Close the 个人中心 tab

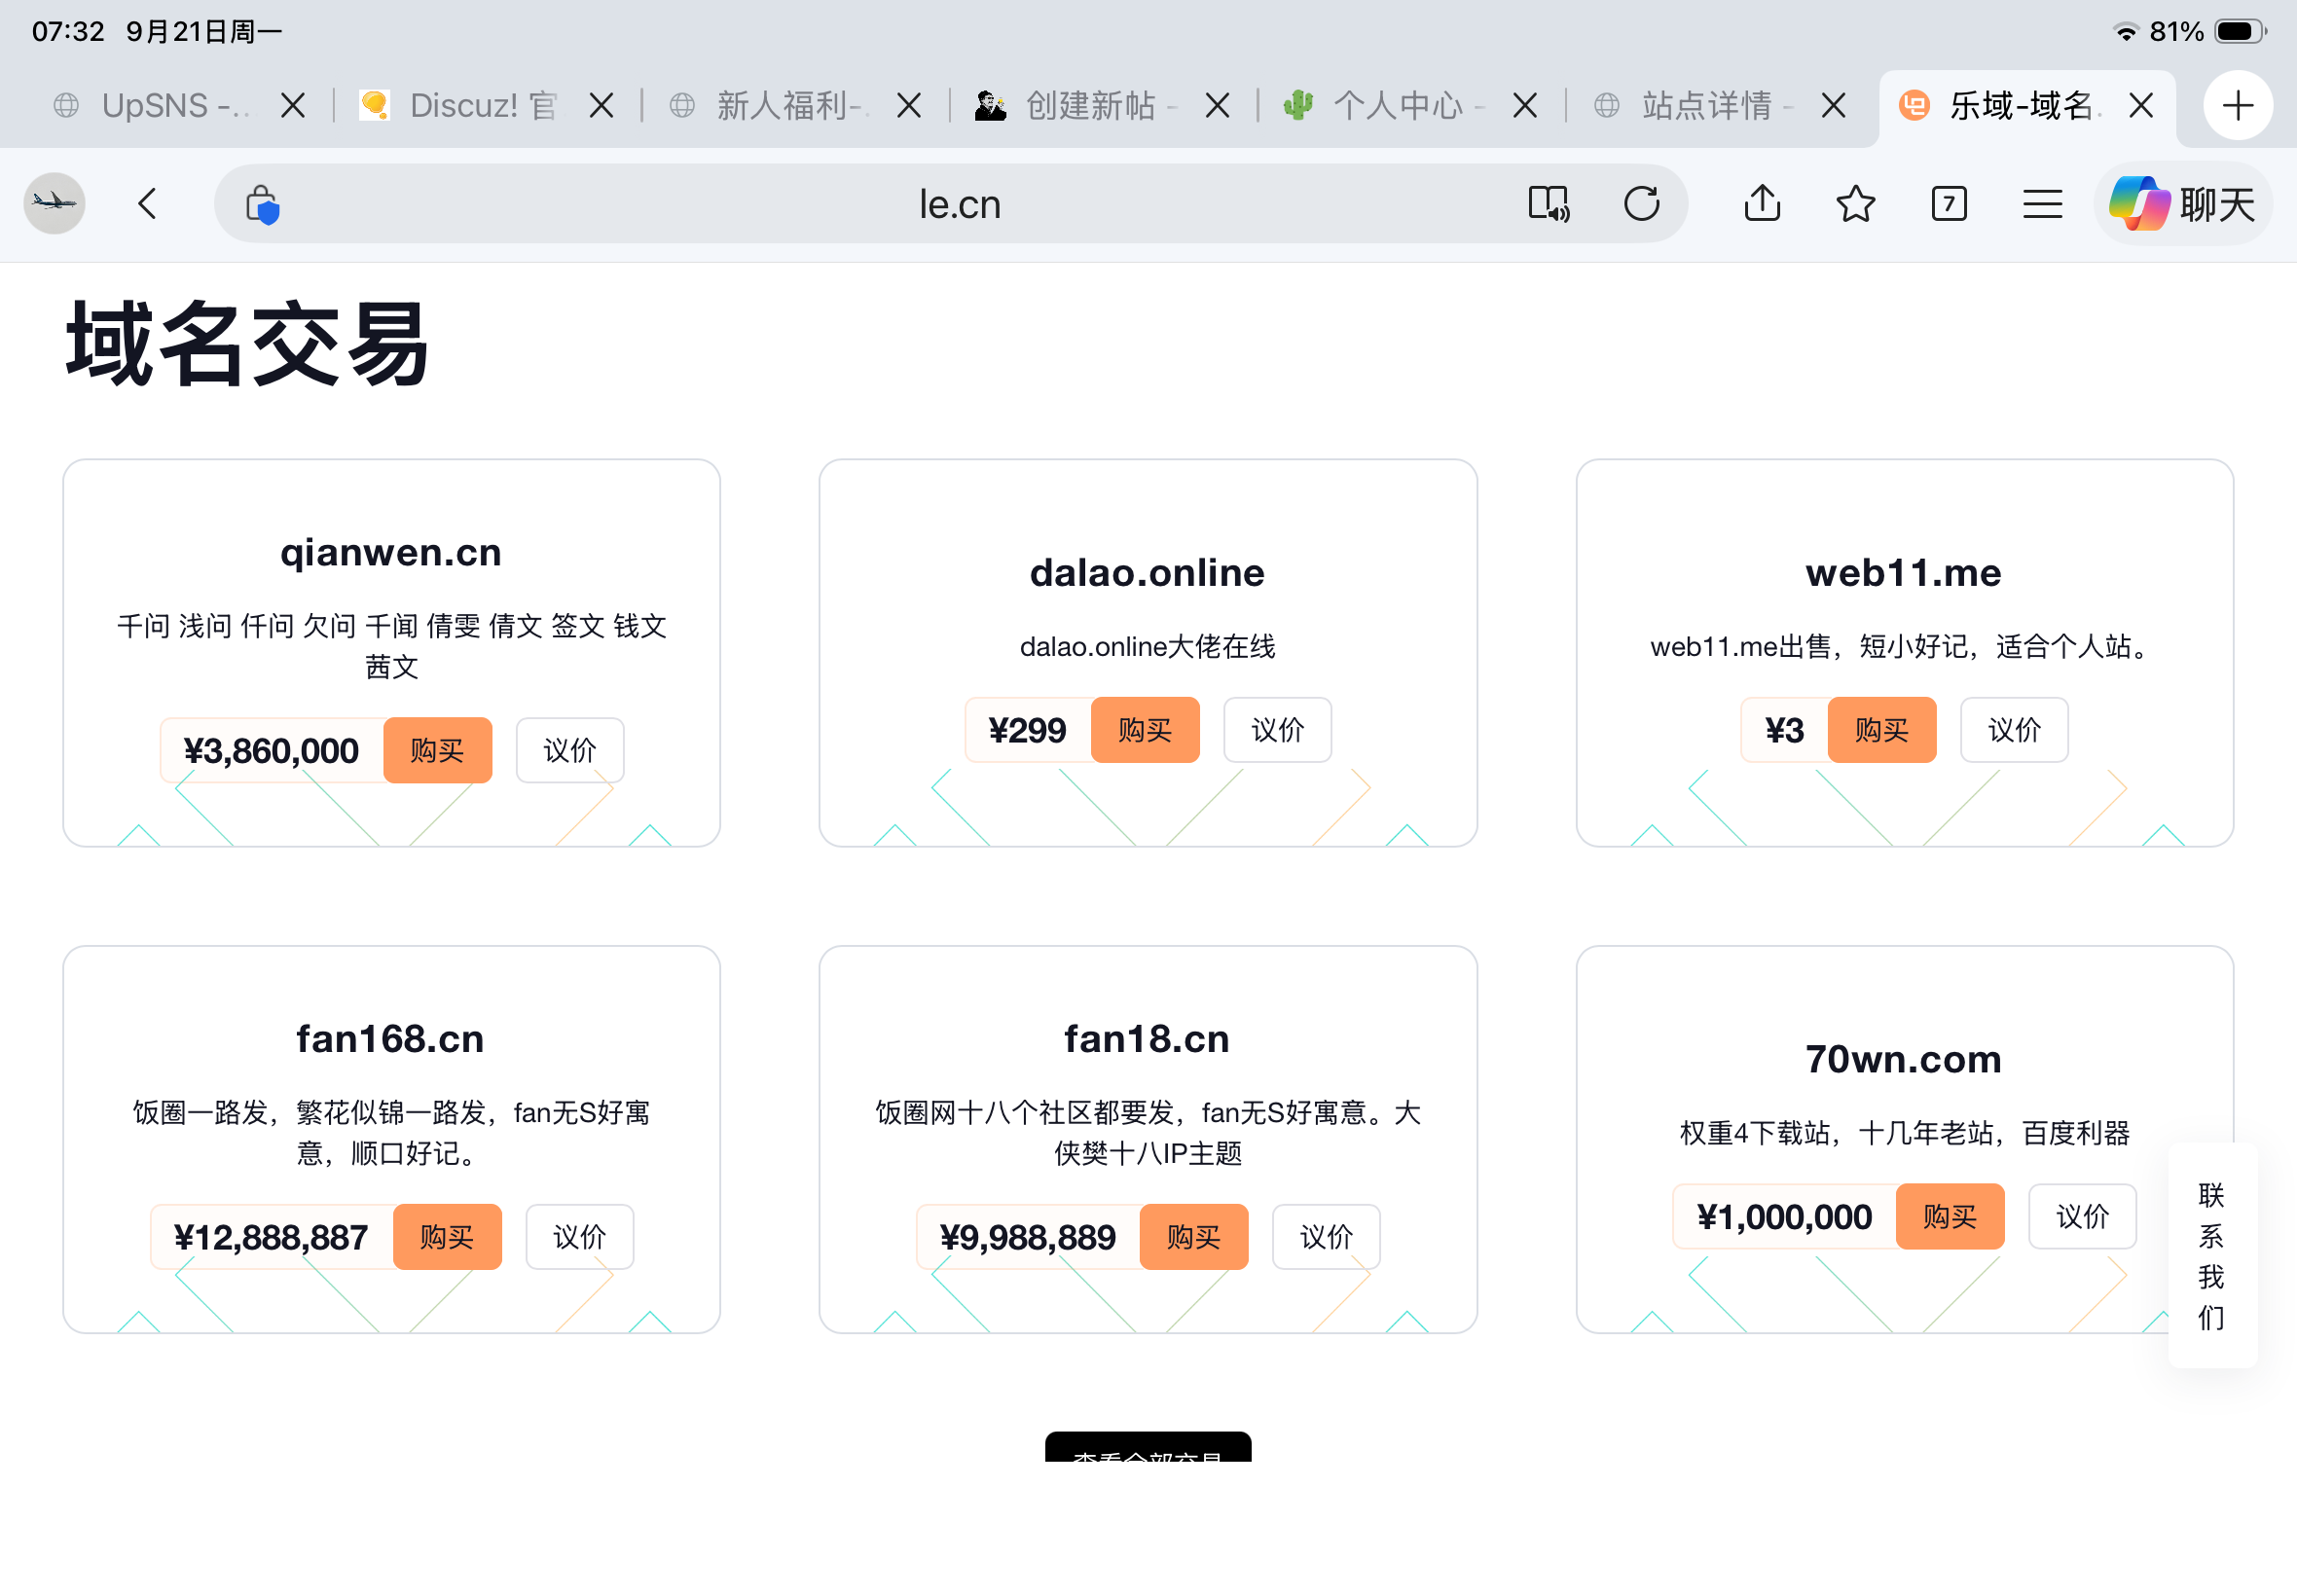(x=1525, y=105)
